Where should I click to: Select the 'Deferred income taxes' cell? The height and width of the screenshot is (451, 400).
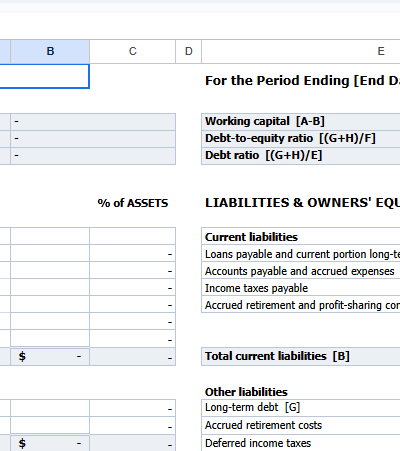(301, 443)
